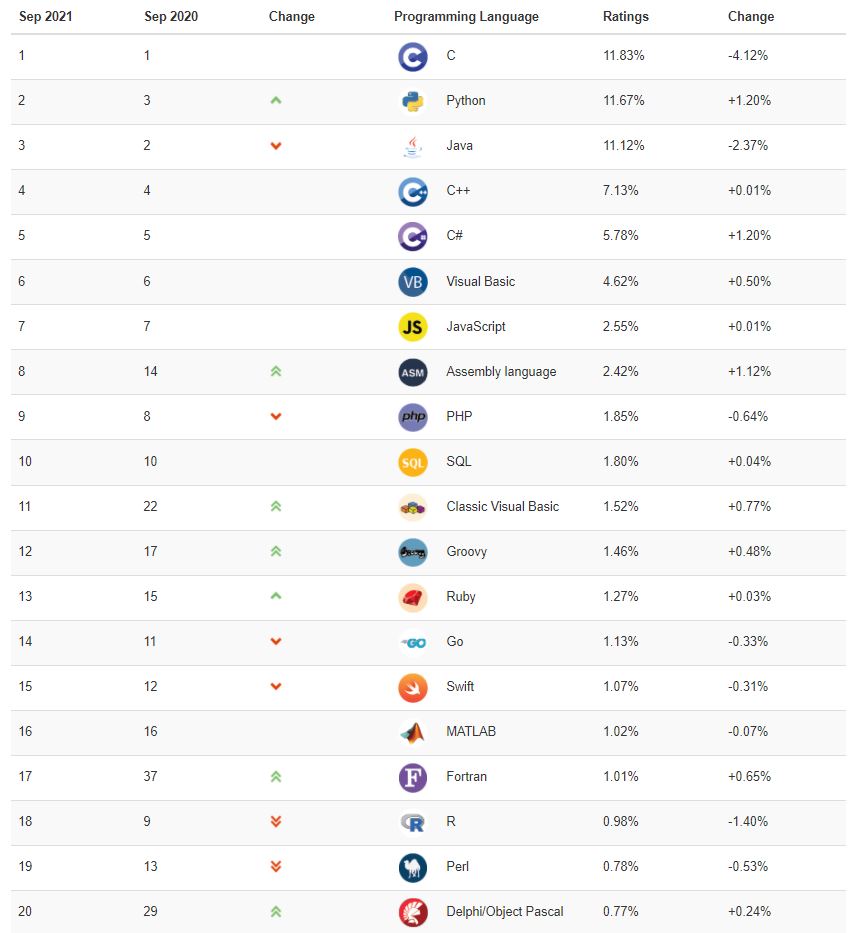Click the Assembly language ASM icon
This screenshot has width=856, height=933.
click(x=412, y=372)
